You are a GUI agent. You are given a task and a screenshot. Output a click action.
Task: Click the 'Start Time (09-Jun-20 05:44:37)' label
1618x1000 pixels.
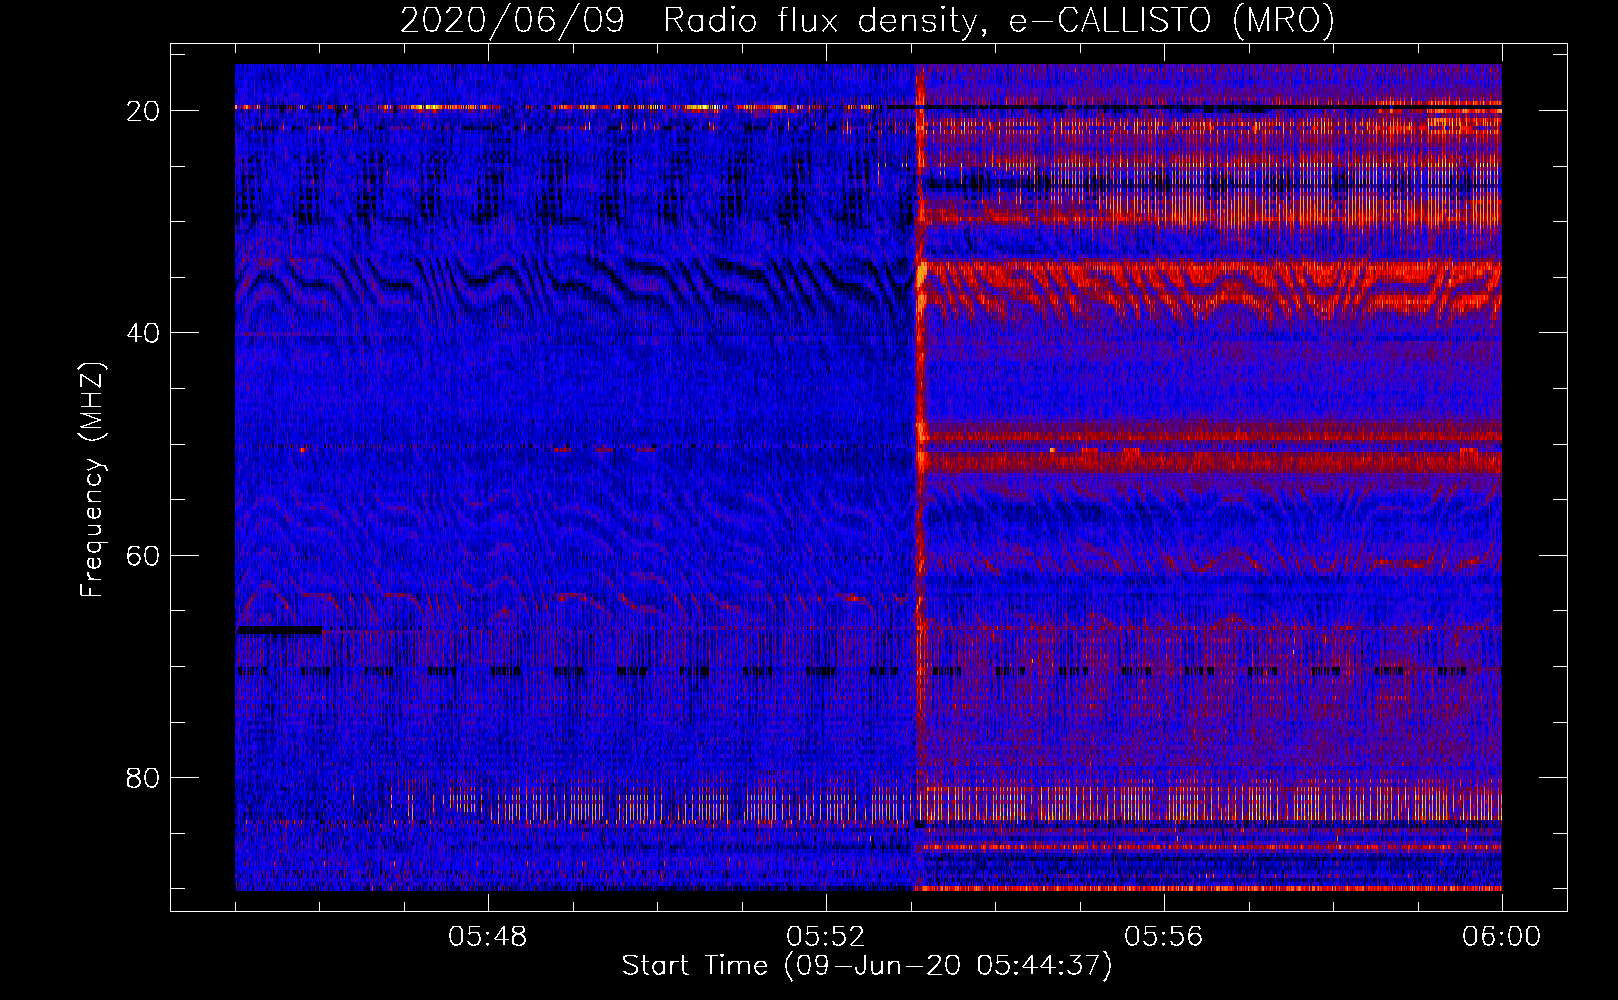[867, 966]
